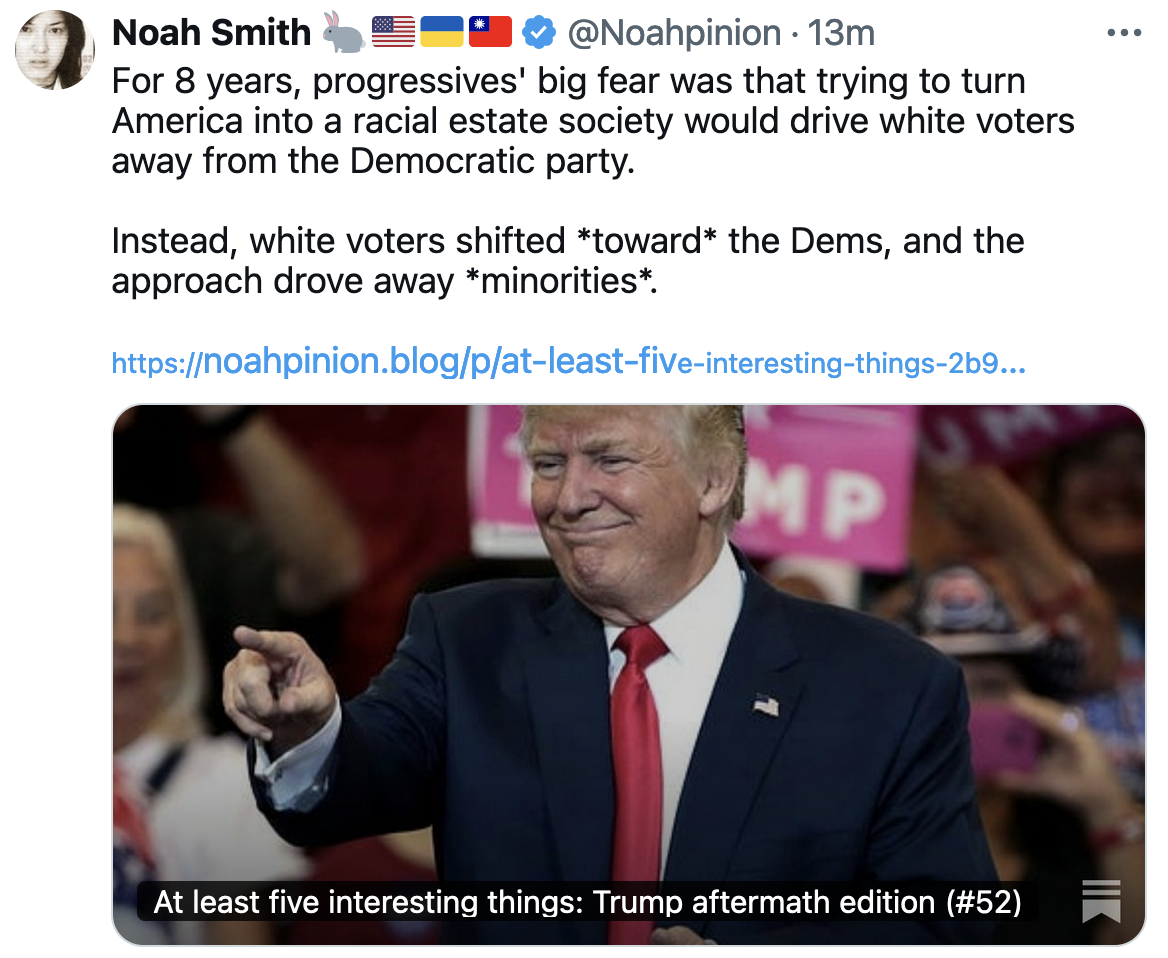Open the tweet's more options menu
Viewport: 1168px width, 958px height.
tap(1123, 33)
